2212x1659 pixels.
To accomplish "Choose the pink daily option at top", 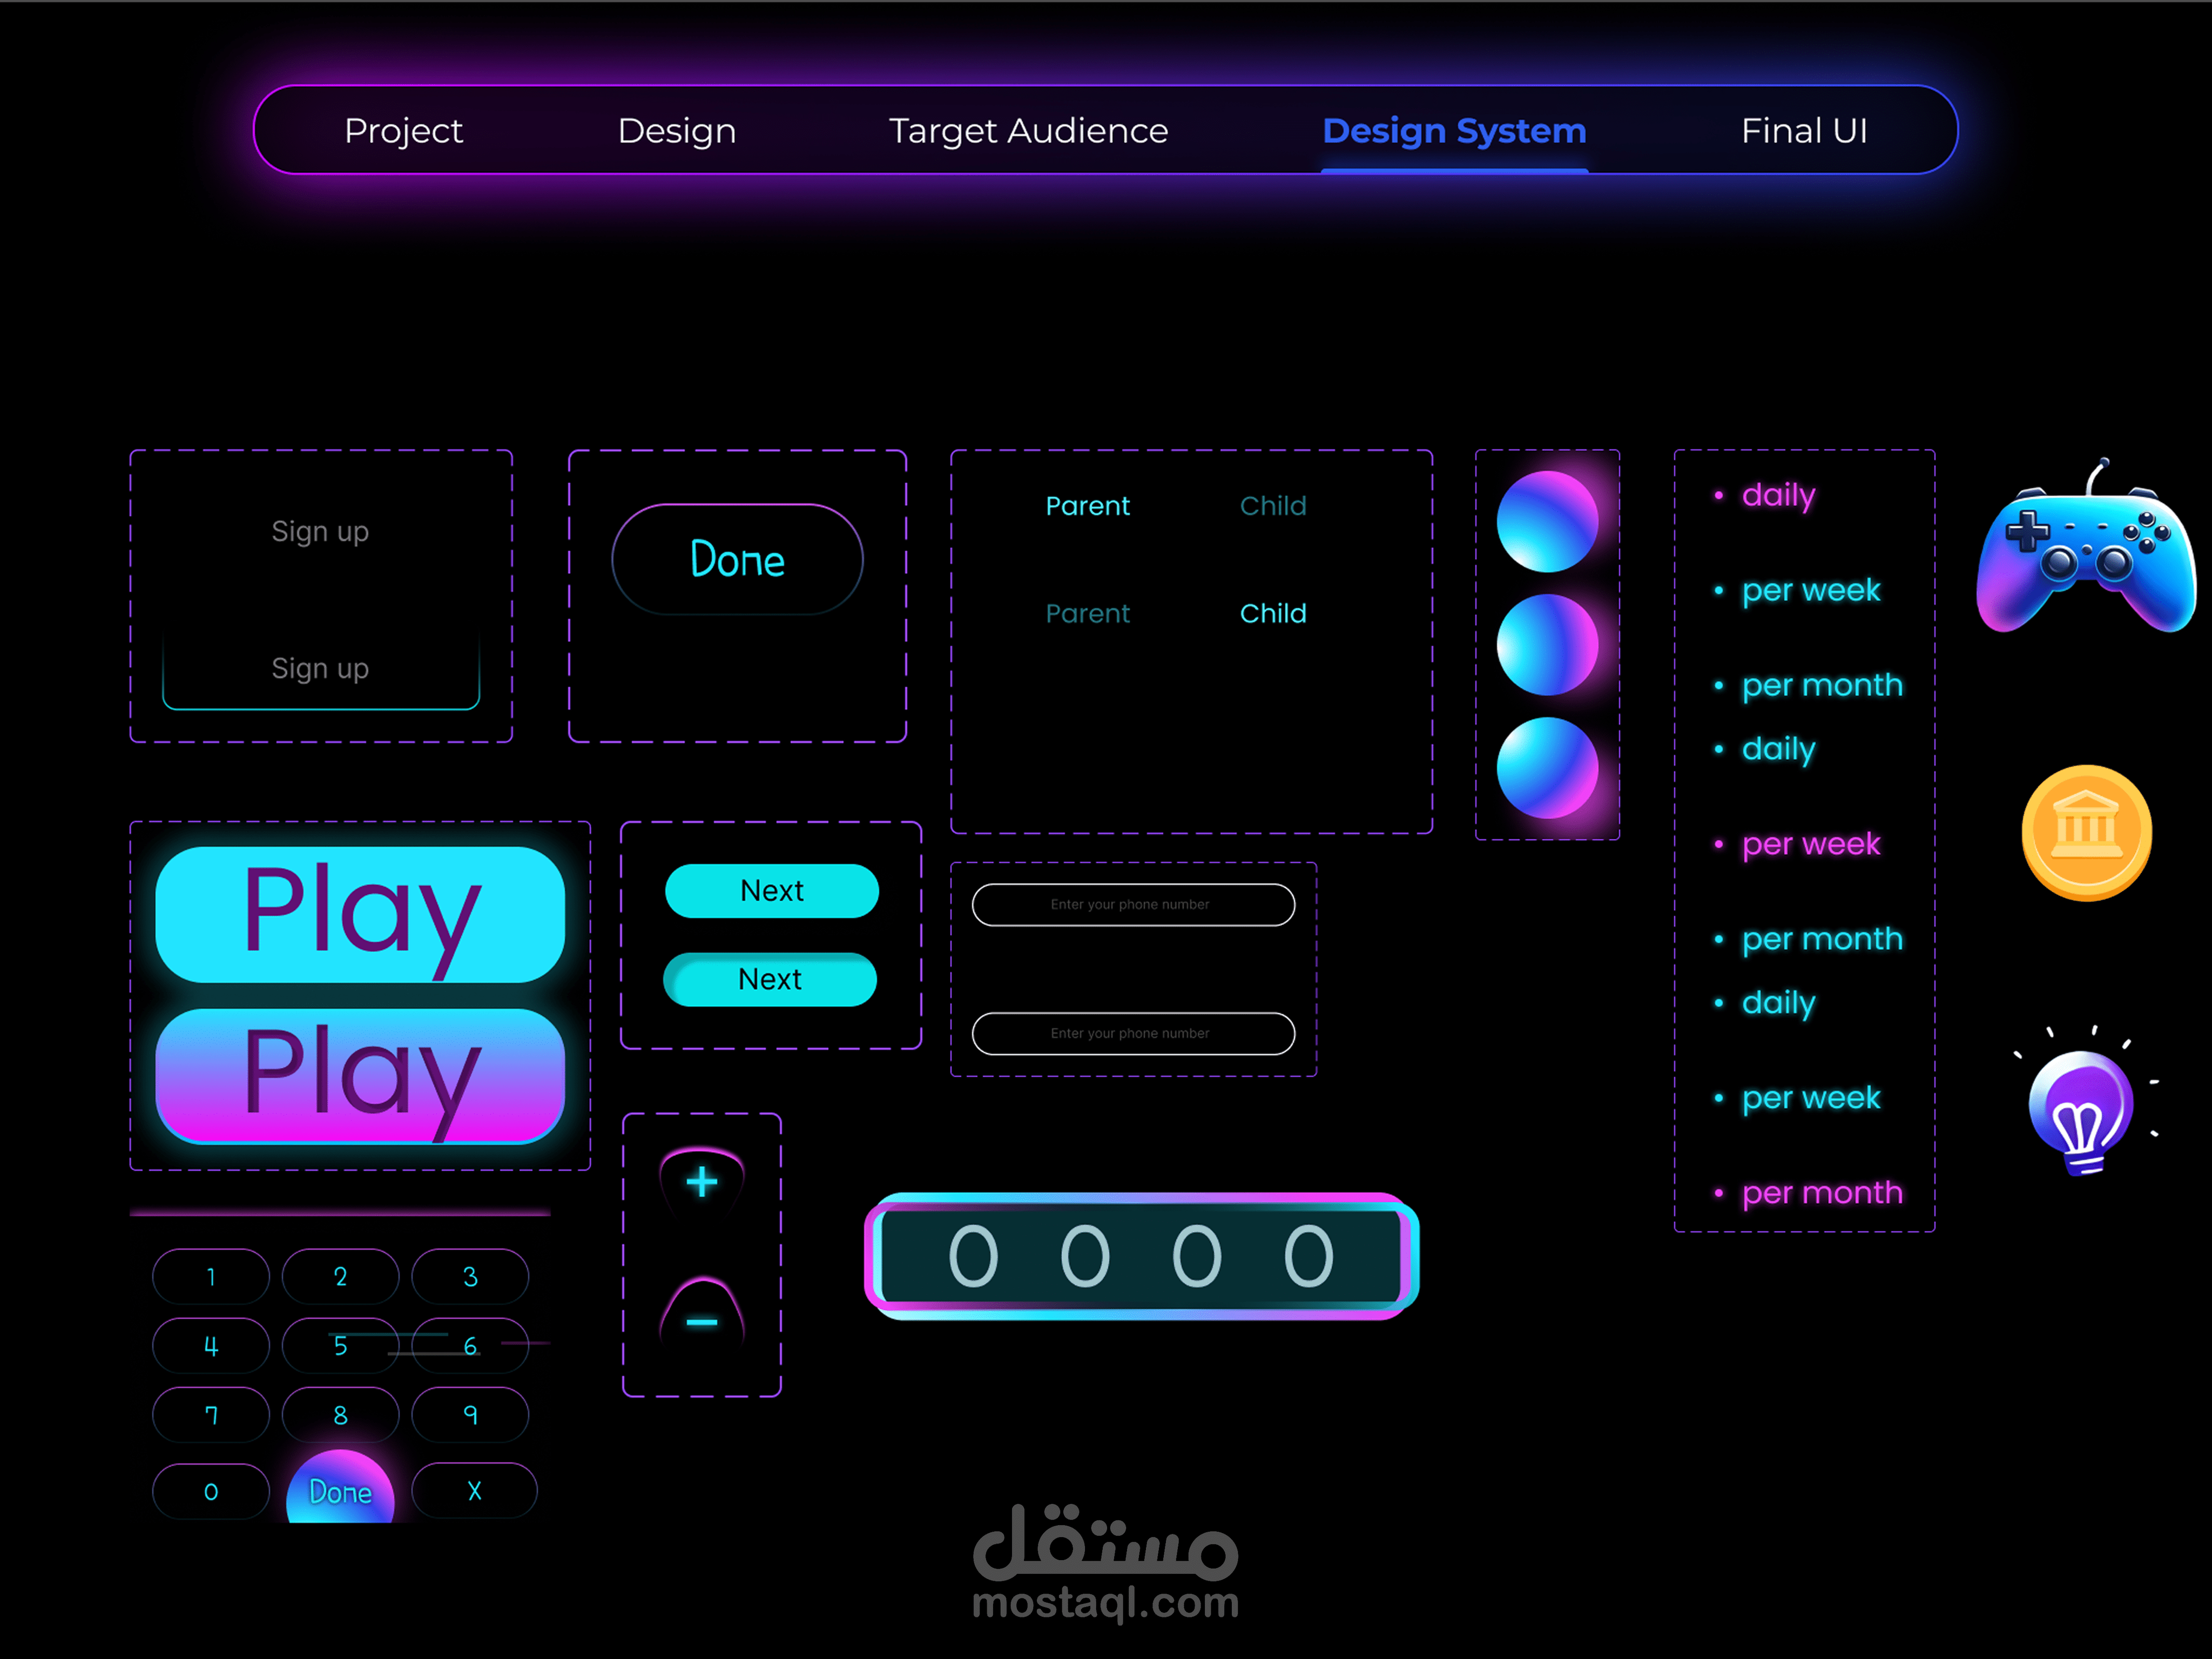I will pyautogui.click(x=1778, y=495).
